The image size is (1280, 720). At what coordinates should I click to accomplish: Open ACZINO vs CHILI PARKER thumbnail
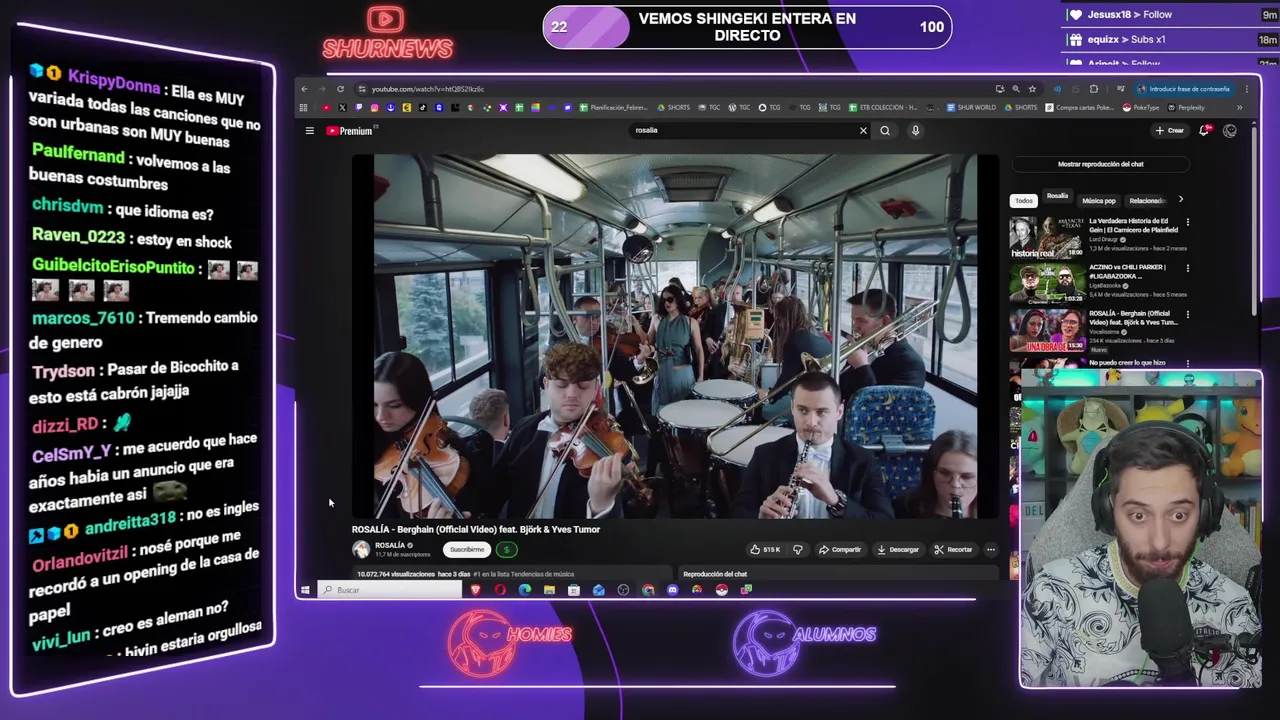click(1047, 284)
